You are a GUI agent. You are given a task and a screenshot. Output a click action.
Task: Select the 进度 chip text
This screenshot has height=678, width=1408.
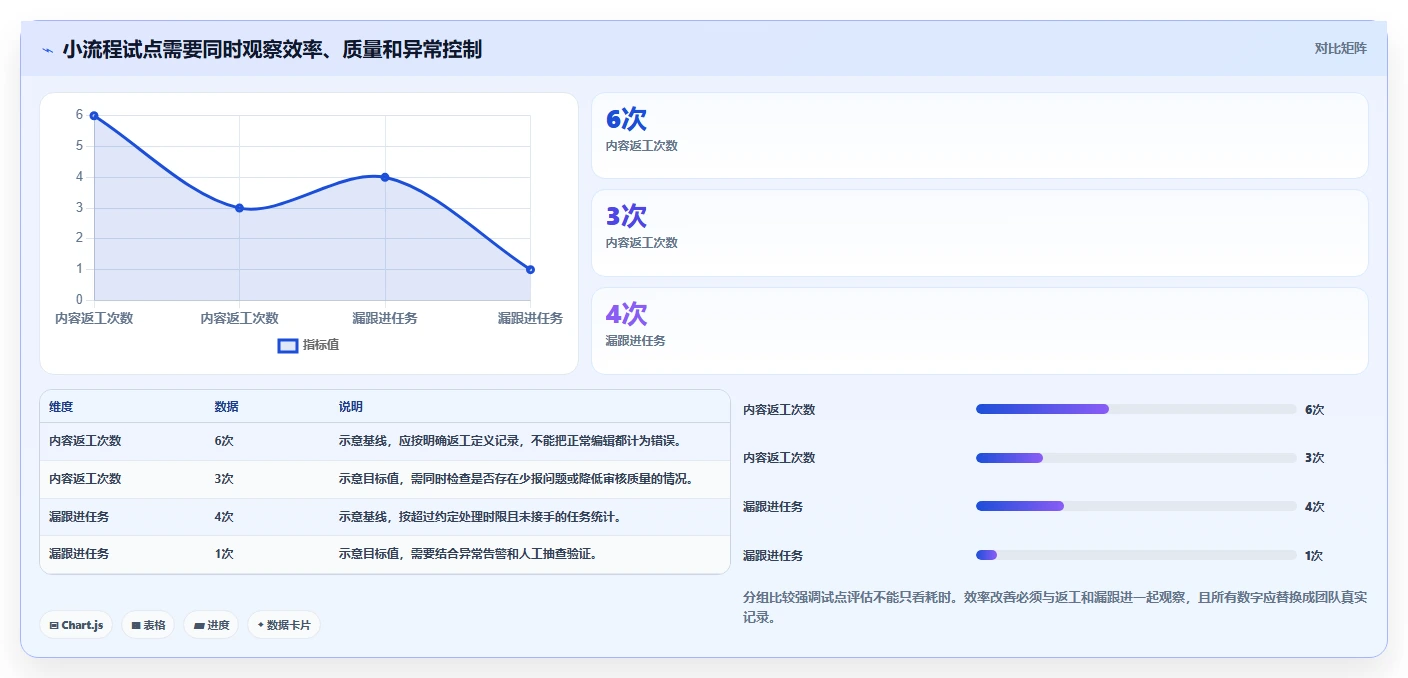(x=218, y=625)
